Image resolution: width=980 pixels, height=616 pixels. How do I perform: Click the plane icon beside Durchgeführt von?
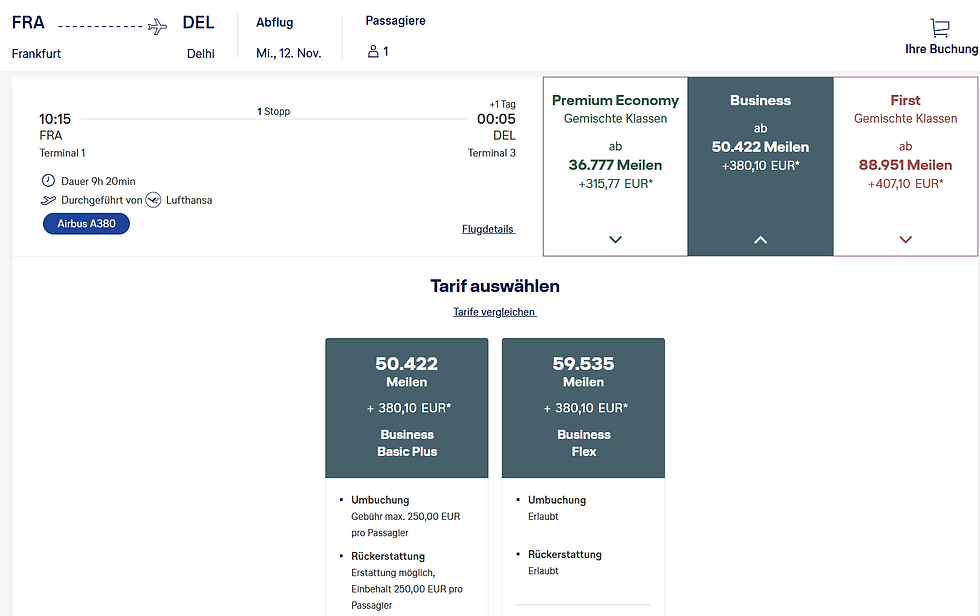(48, 200)
